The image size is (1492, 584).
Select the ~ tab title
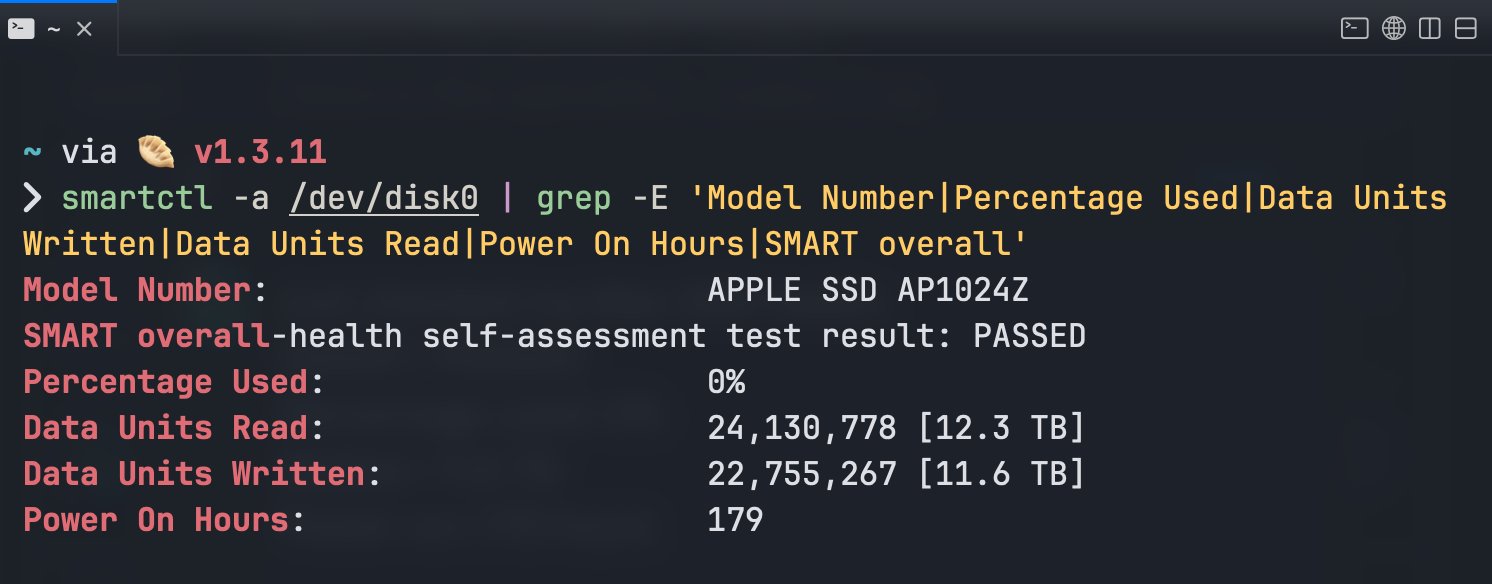[54, 30]
